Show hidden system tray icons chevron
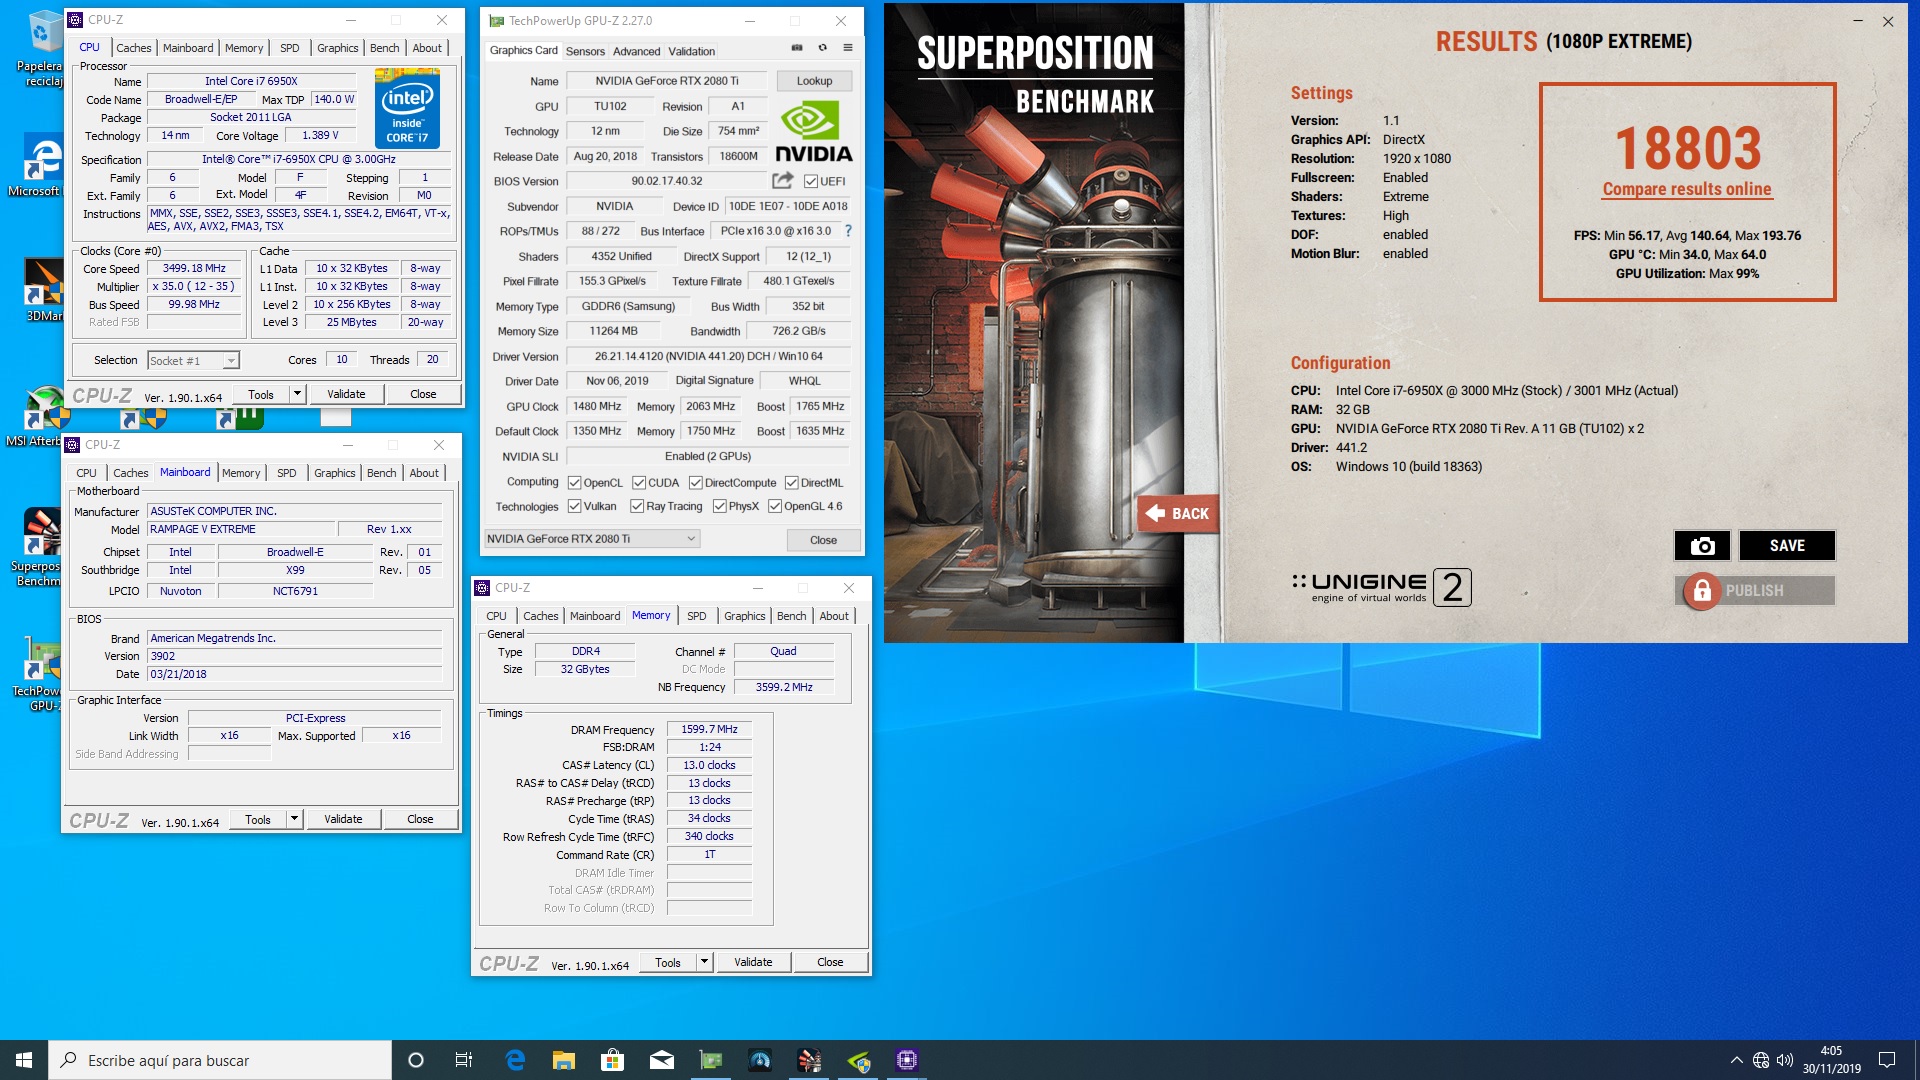Screen dimensions: 1920x1080 point(1736,1060)
